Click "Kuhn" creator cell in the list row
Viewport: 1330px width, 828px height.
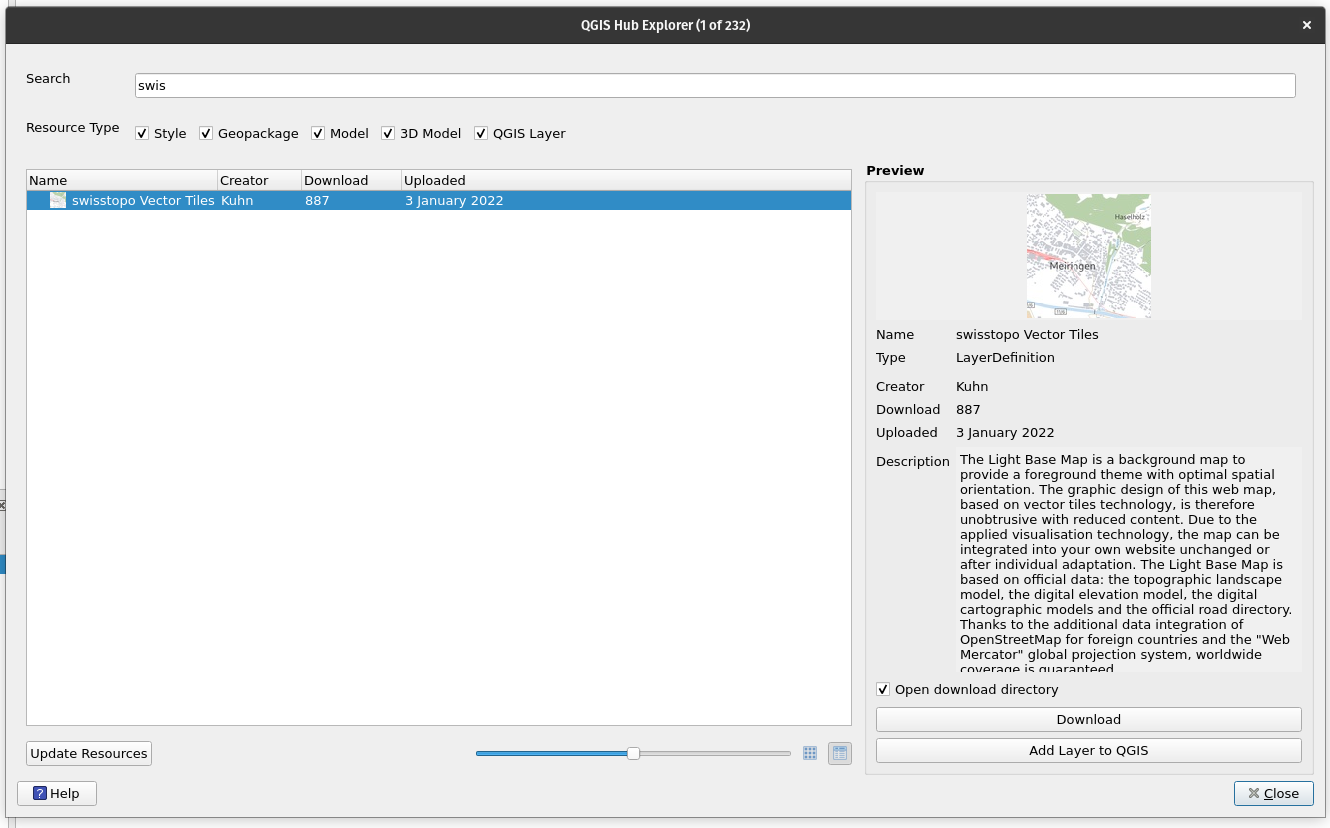(x=237, y=200)
